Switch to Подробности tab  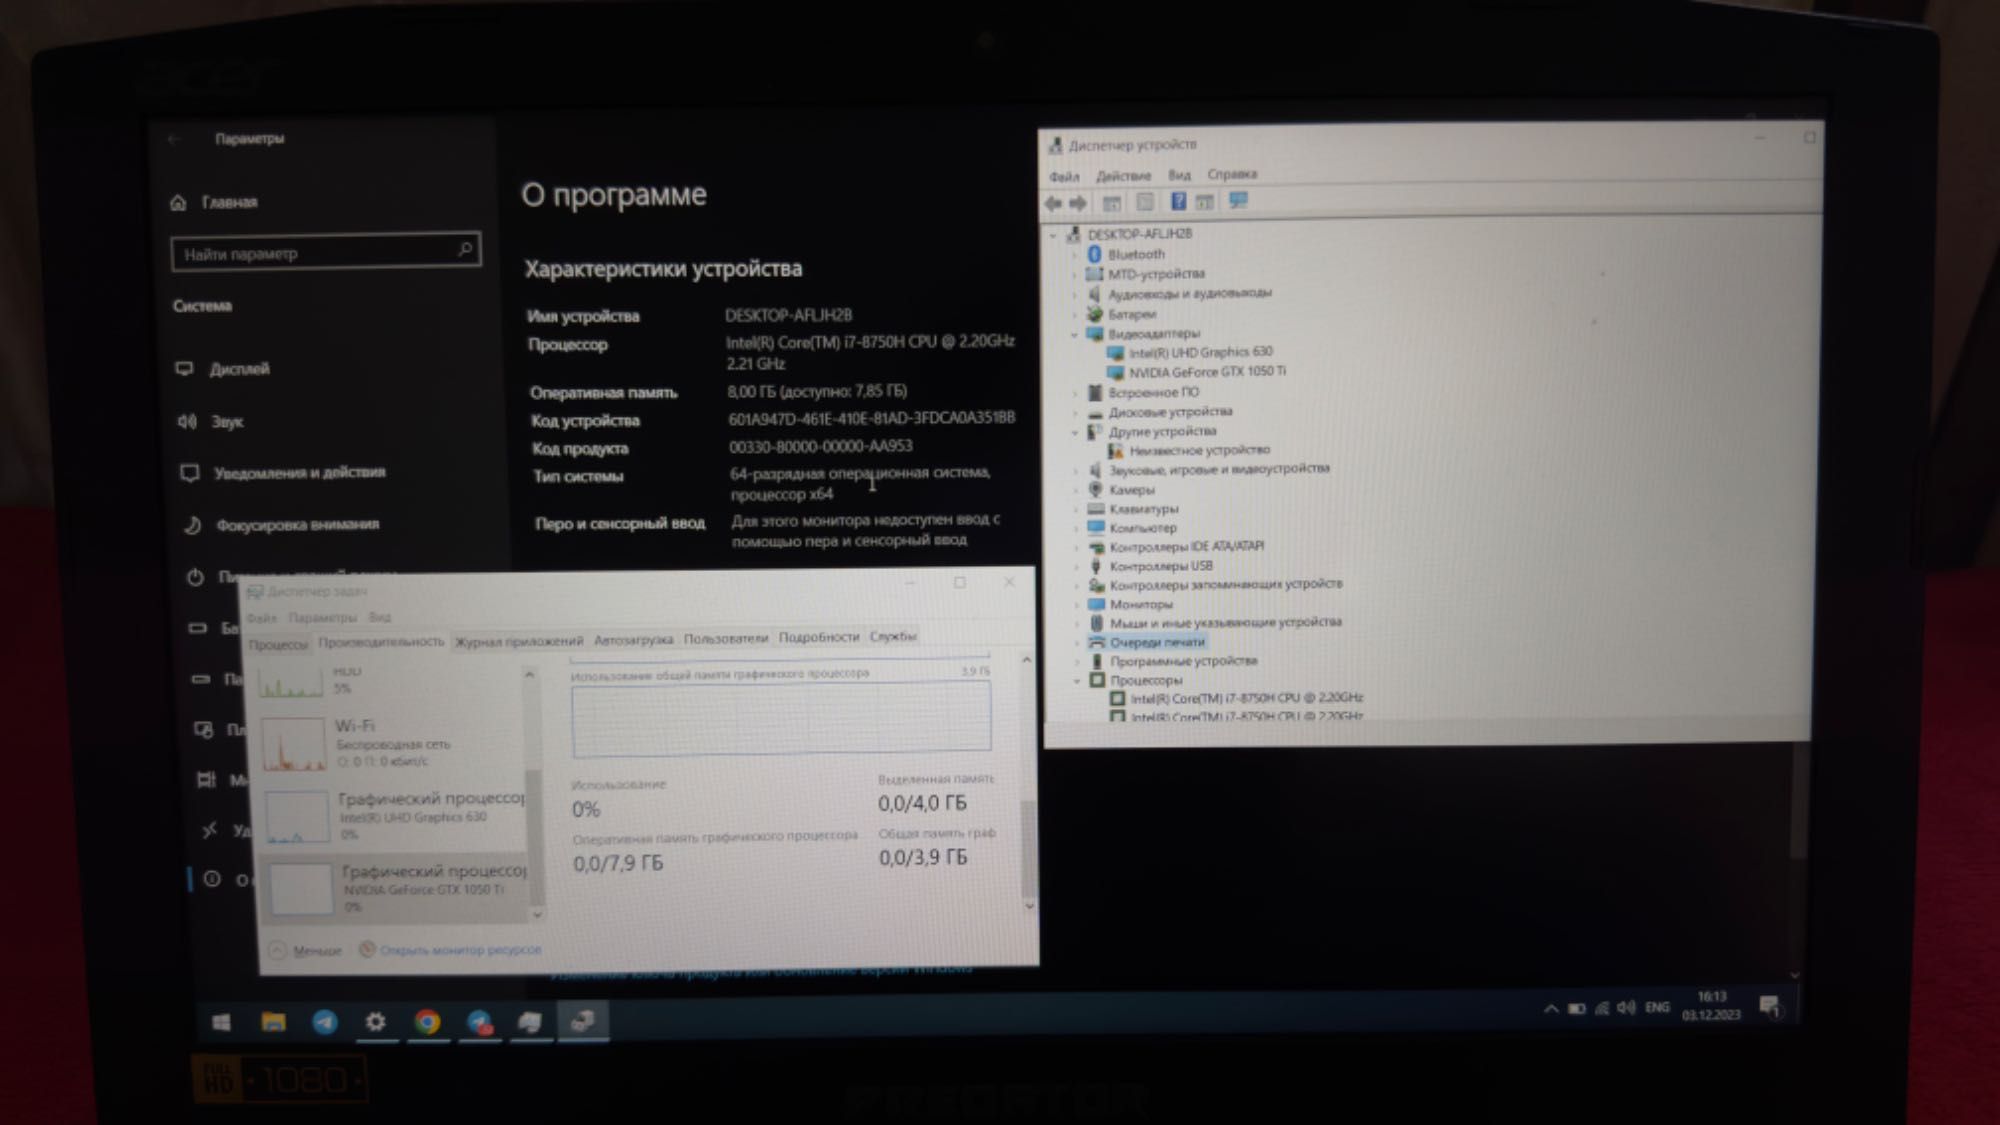pyautogui.click(x=818, y=637)
